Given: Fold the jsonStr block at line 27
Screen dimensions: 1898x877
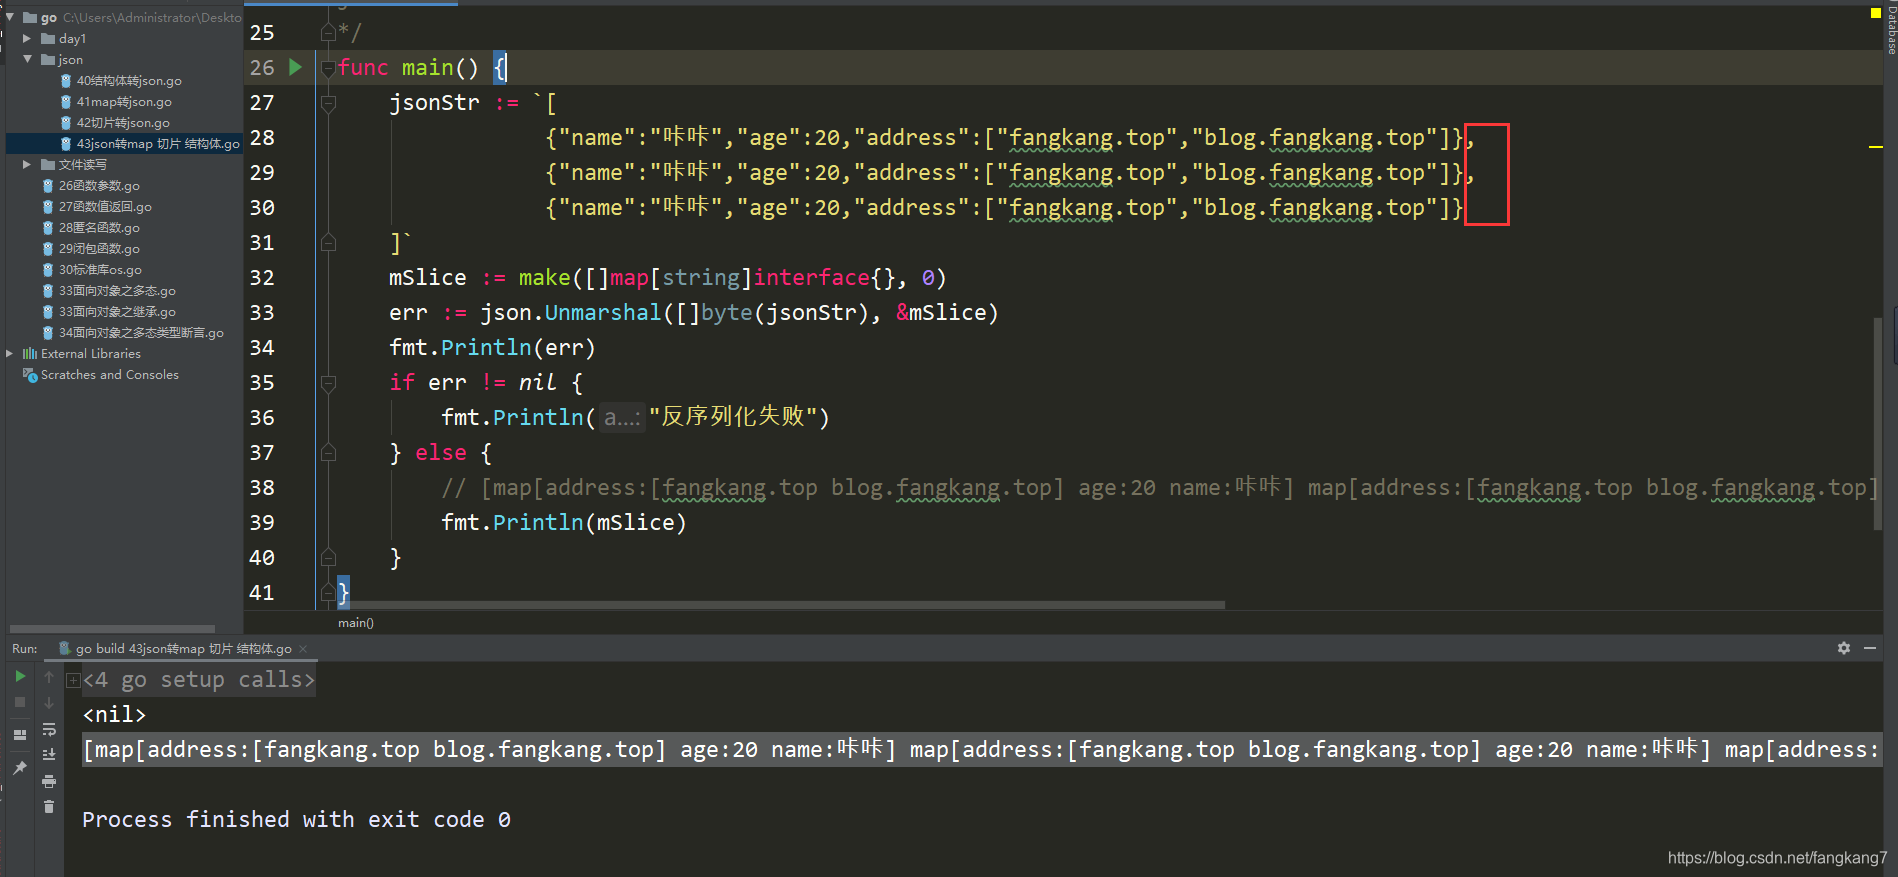Looking at the screenshot, I should coord(328,102).
